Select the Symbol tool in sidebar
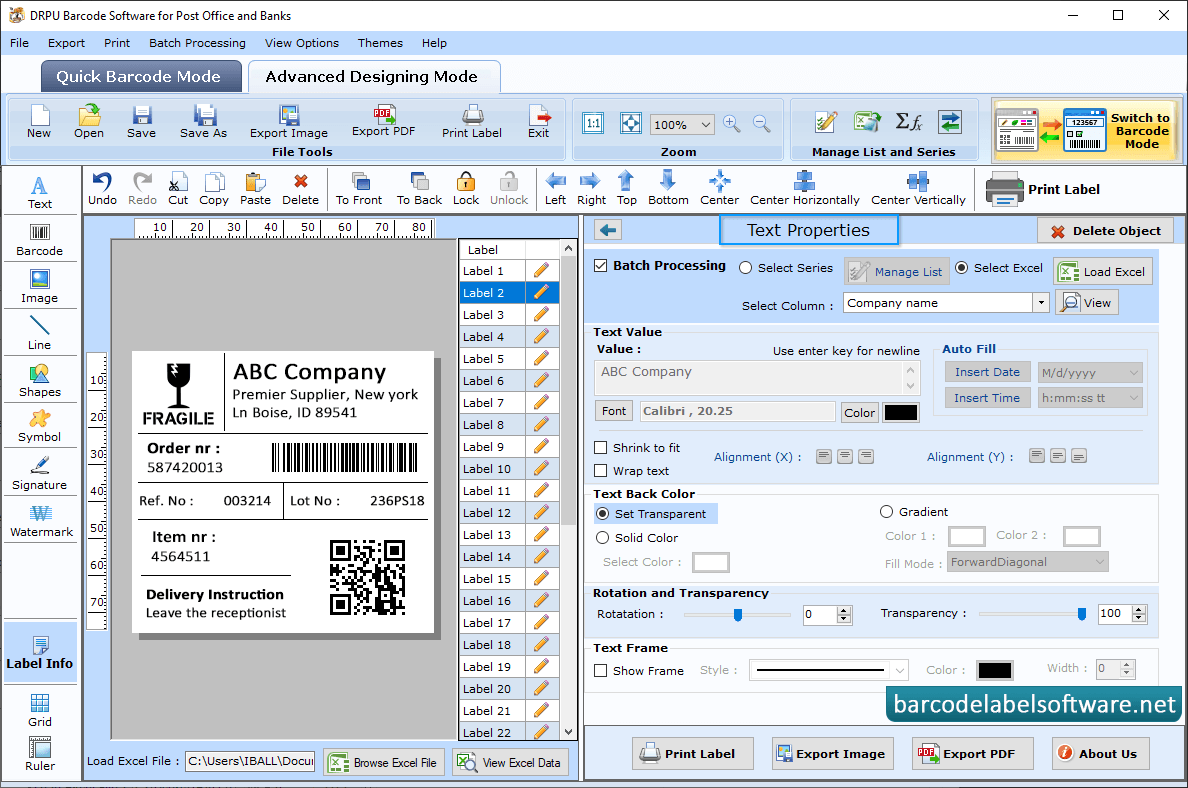 coord(39,426)
